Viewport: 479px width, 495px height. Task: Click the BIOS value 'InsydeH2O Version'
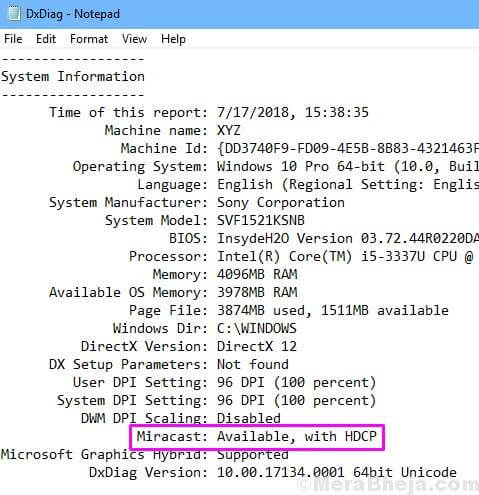(x=285, y=239)
